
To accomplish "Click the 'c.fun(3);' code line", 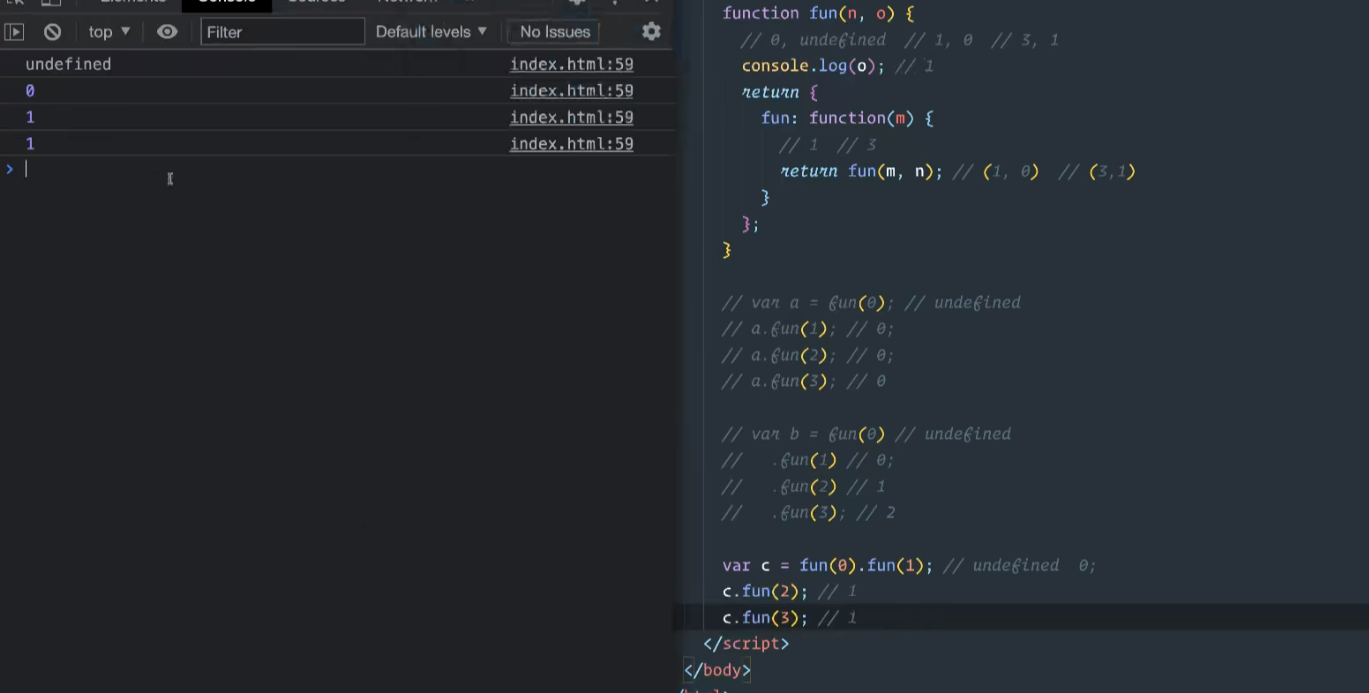I will coord(764,618).
